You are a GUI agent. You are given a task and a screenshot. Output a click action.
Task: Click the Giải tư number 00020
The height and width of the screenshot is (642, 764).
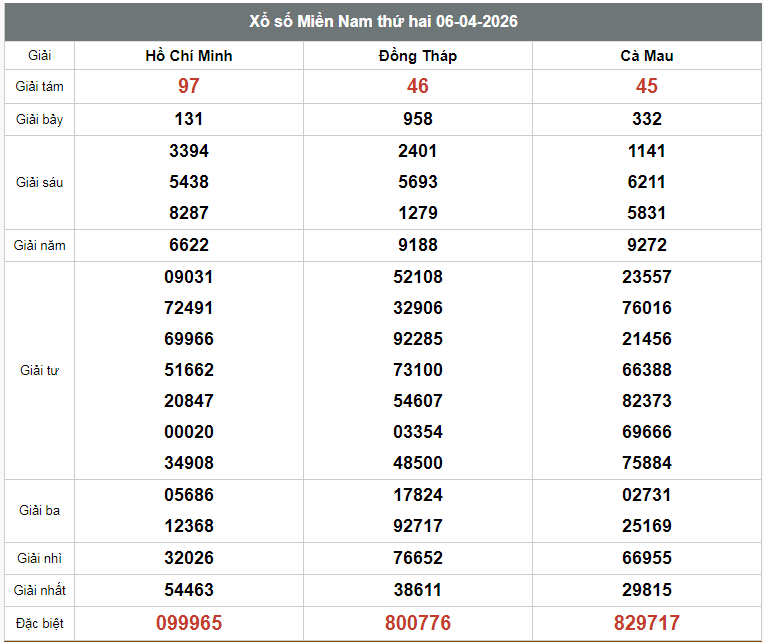189,432
